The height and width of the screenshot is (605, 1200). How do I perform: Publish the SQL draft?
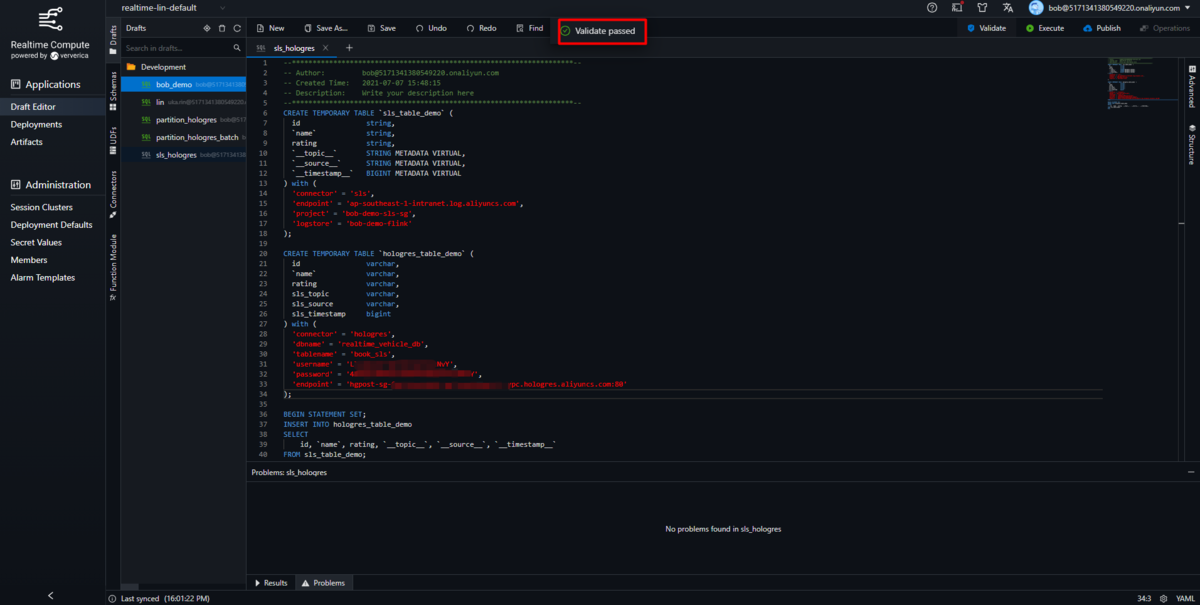click(1102, 28)
